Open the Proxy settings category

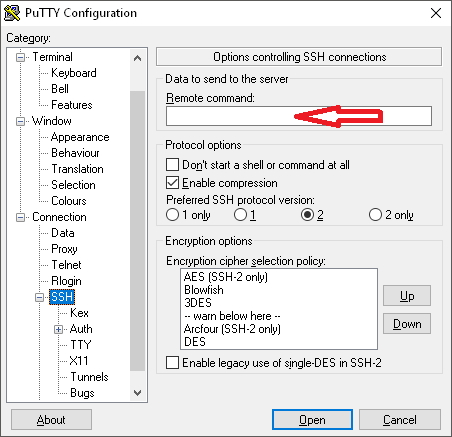click(x=64, y=249)
